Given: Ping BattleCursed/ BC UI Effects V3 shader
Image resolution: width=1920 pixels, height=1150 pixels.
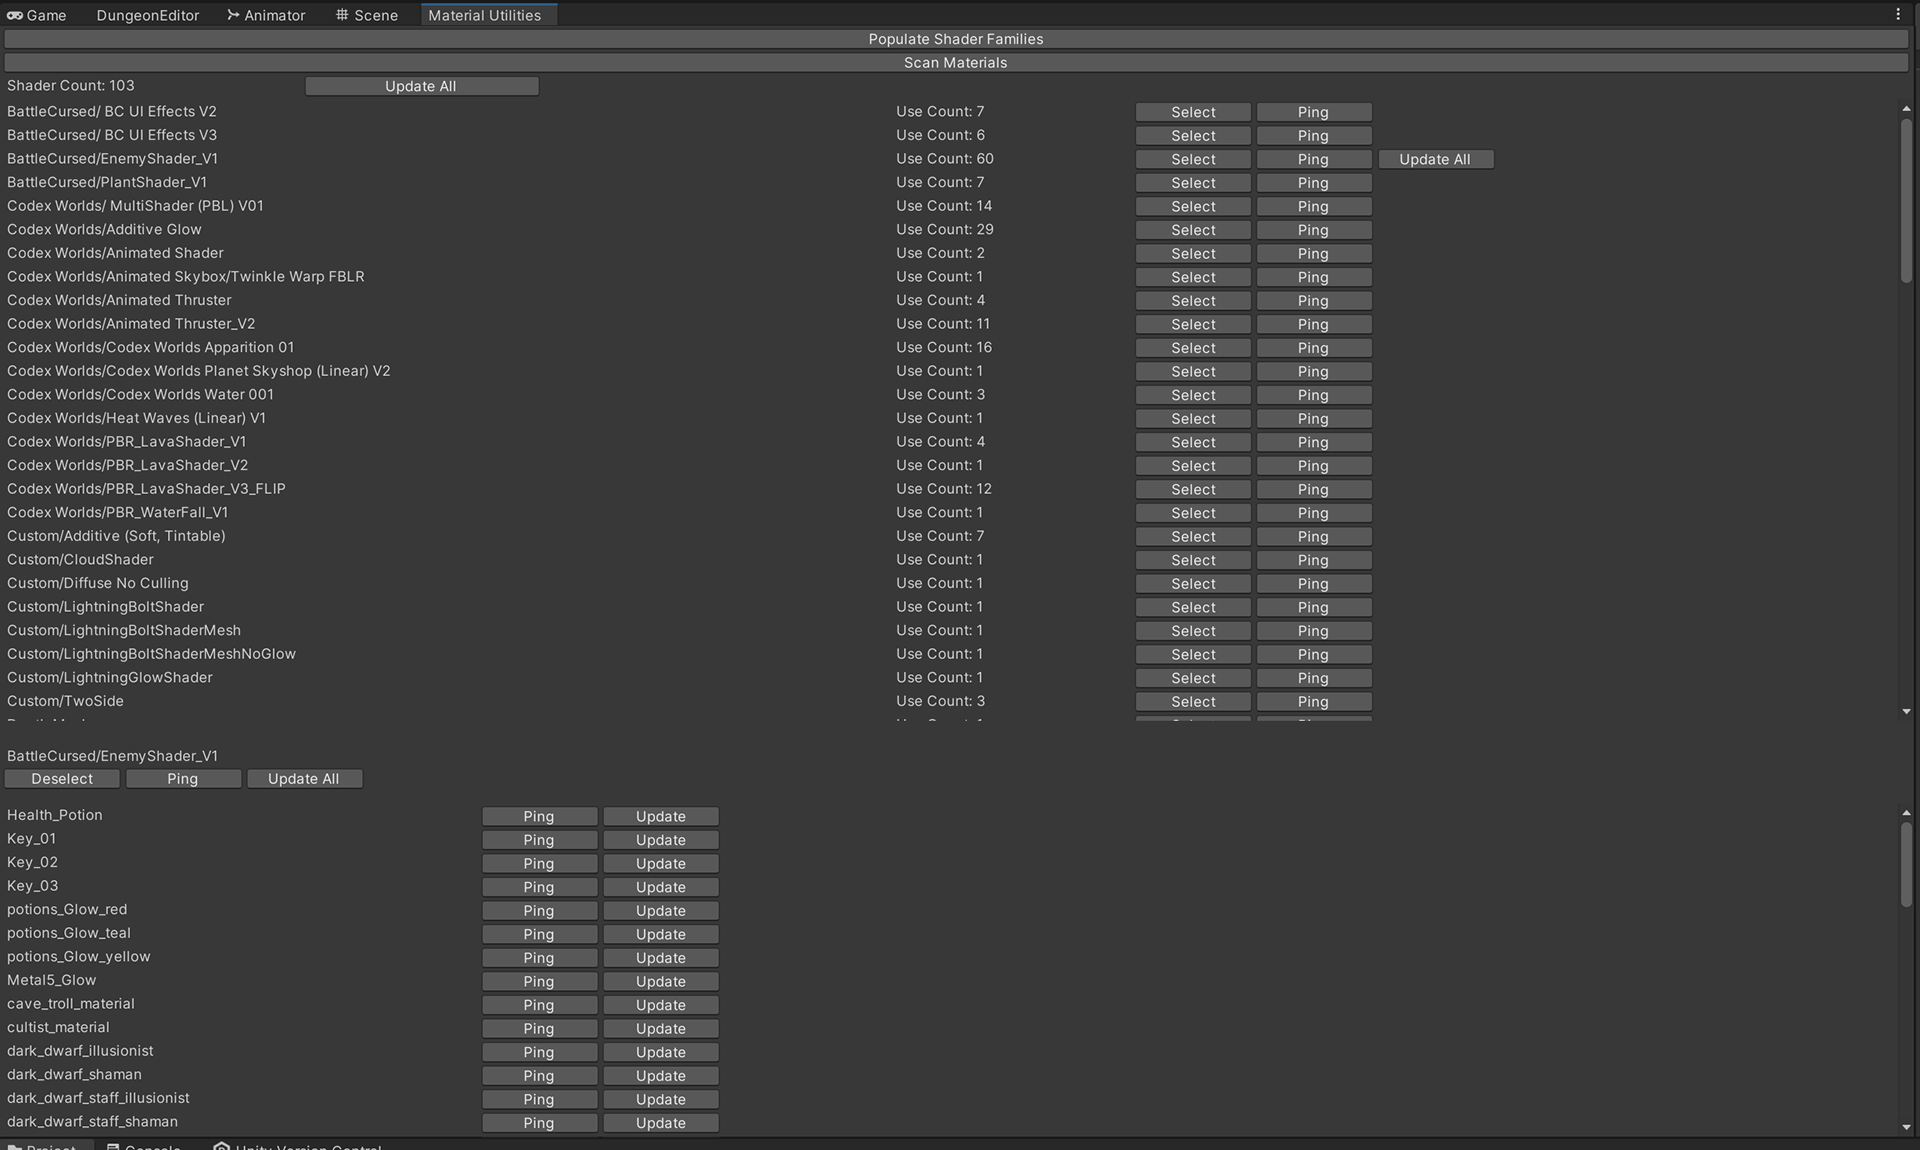Looking at the screenshot, I should coord(1313,136).
